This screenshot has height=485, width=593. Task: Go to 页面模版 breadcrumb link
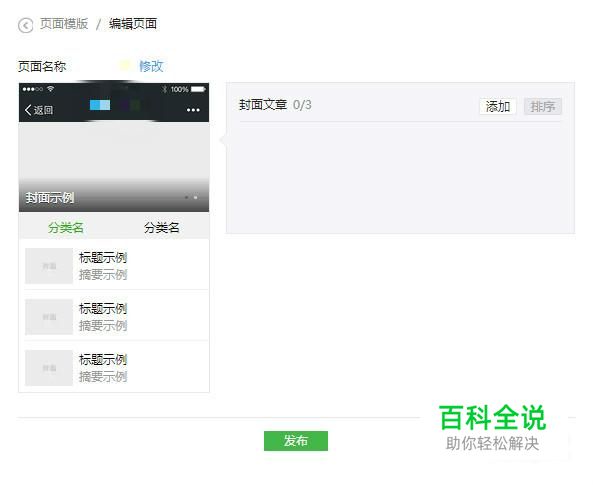(x=64, y=24)
